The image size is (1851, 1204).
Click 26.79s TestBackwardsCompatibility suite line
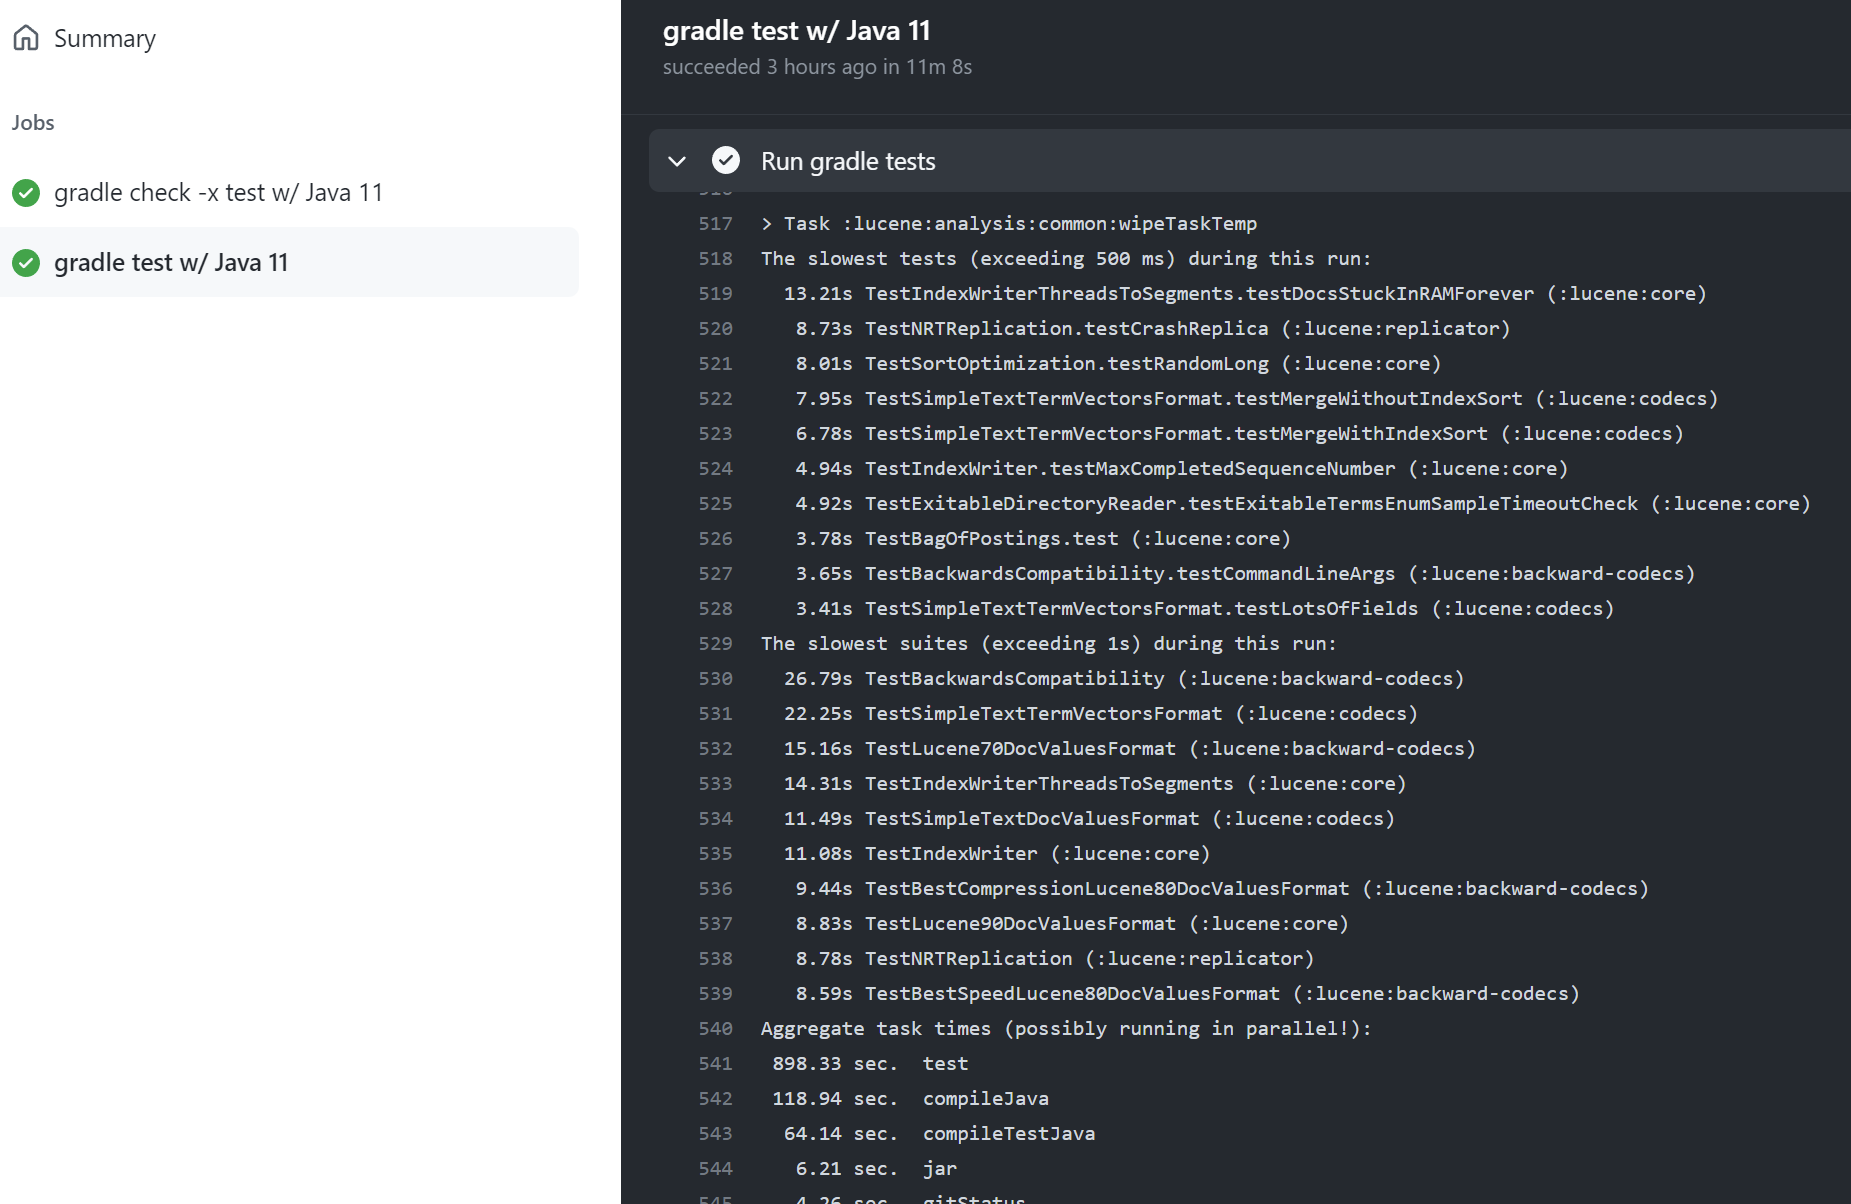coord(1124,679)
